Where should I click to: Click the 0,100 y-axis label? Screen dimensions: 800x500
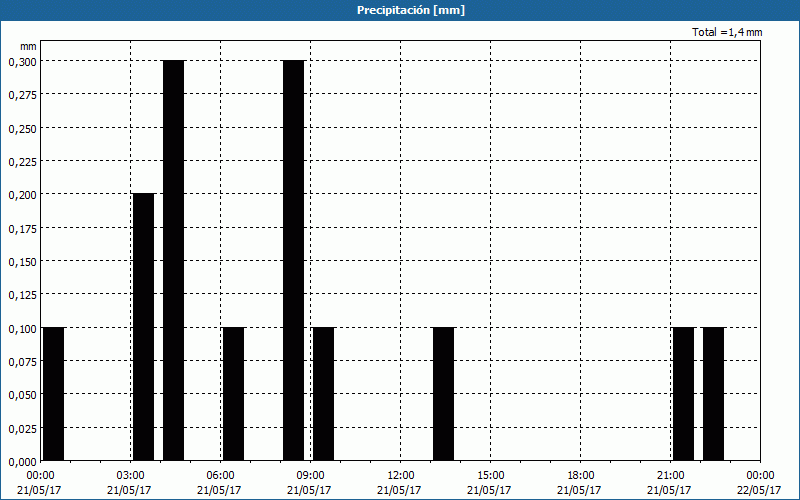click(x=22, y=329)
